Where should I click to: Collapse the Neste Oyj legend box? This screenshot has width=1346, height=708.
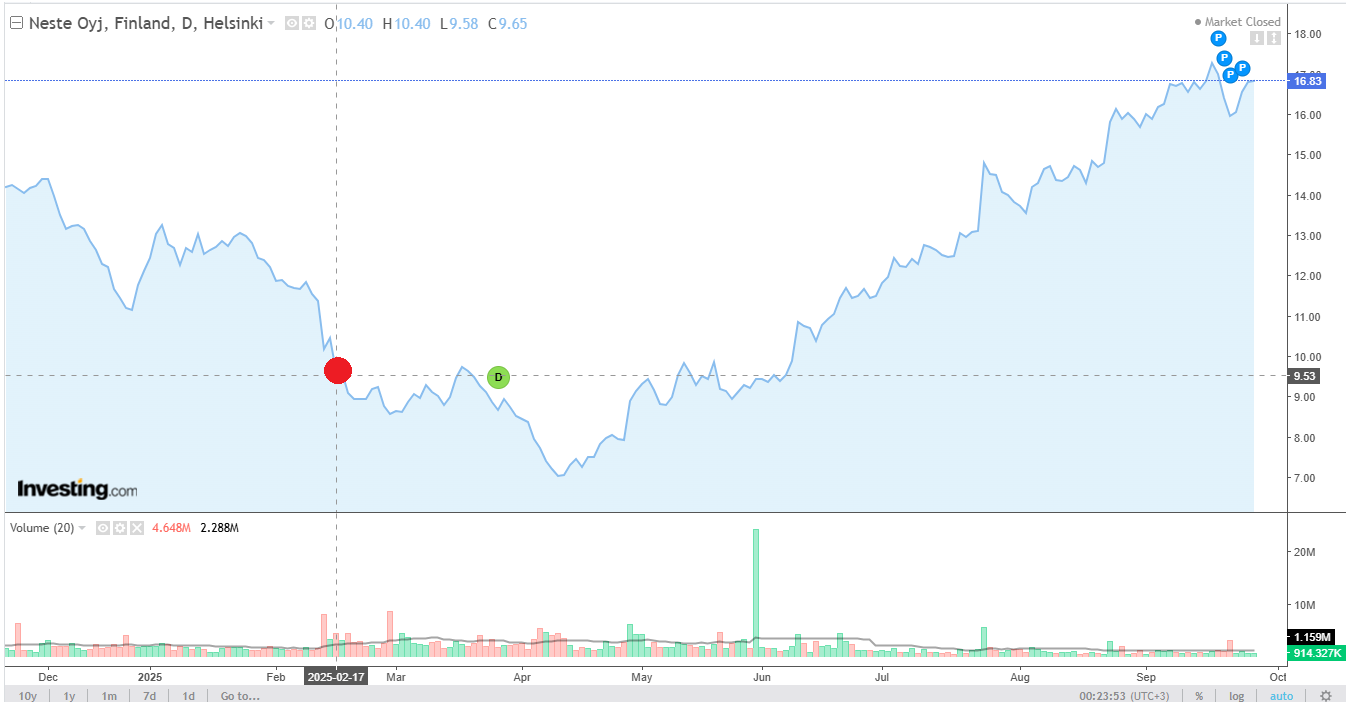coord(15,23)
